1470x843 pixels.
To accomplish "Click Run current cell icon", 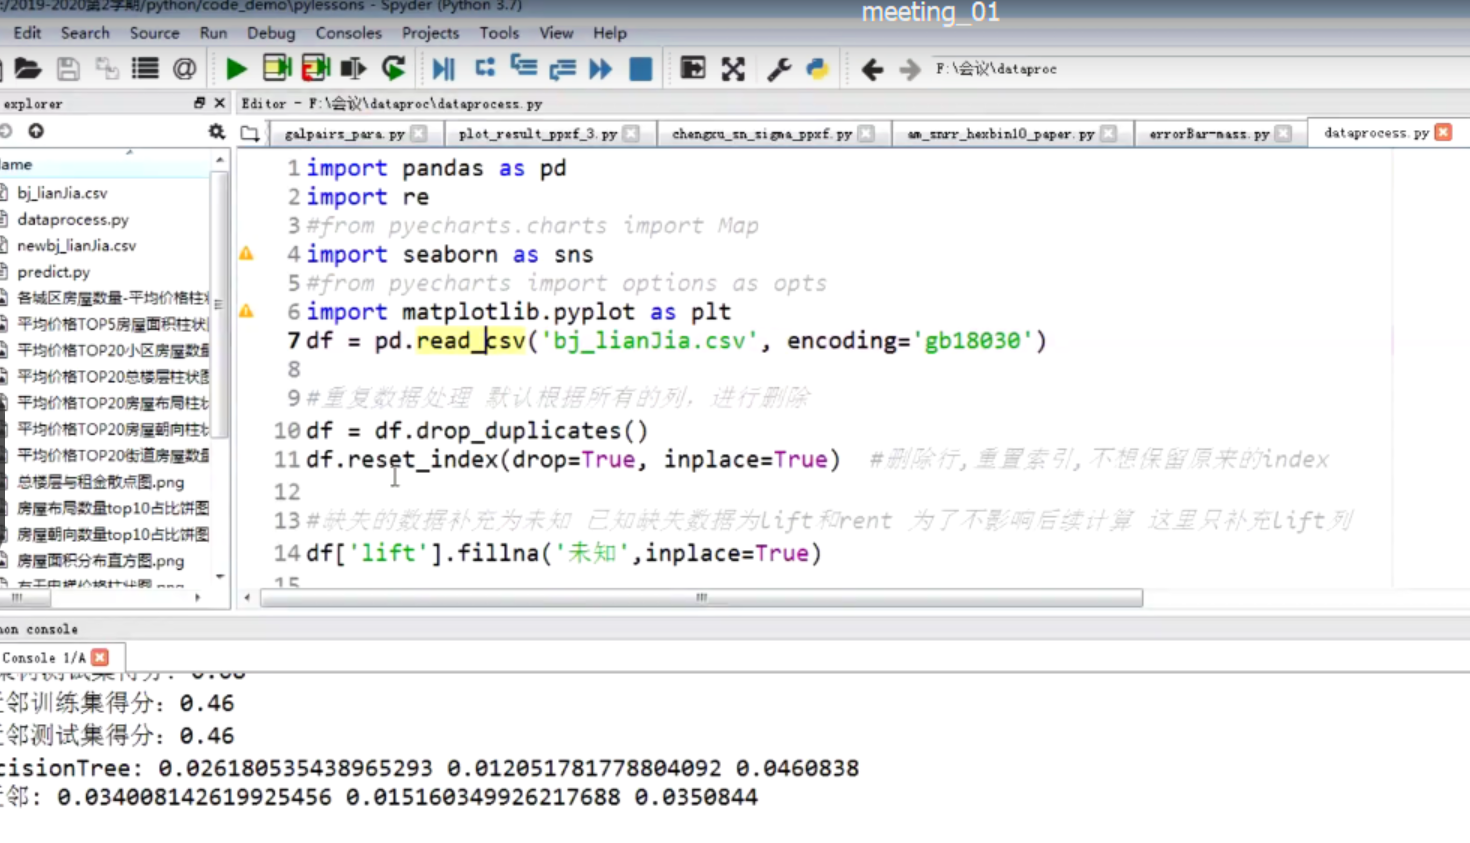I will 277,69.
